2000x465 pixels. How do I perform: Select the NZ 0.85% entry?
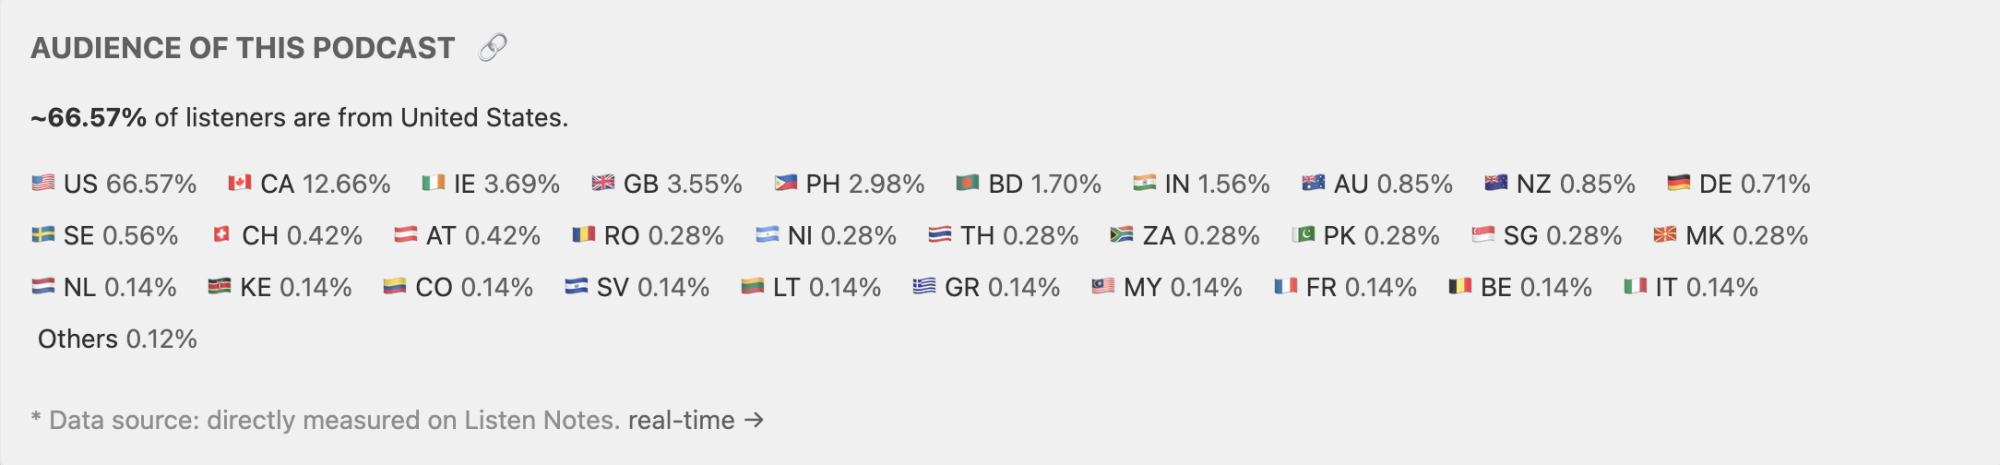[1560, 184]
